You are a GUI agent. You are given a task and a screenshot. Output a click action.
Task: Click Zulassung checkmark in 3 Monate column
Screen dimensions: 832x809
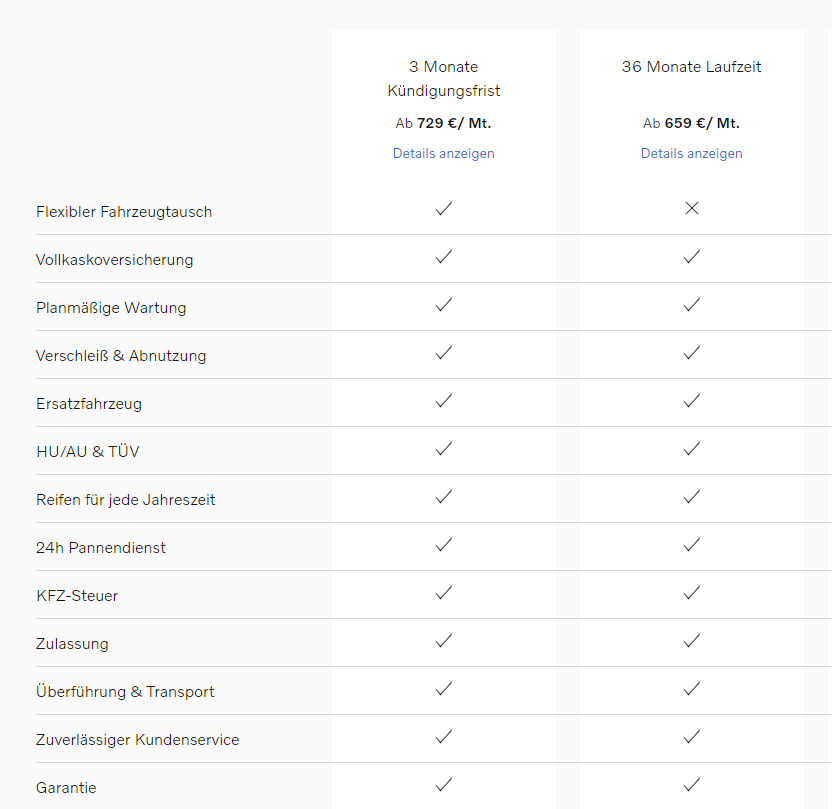[x=444, y=640]
